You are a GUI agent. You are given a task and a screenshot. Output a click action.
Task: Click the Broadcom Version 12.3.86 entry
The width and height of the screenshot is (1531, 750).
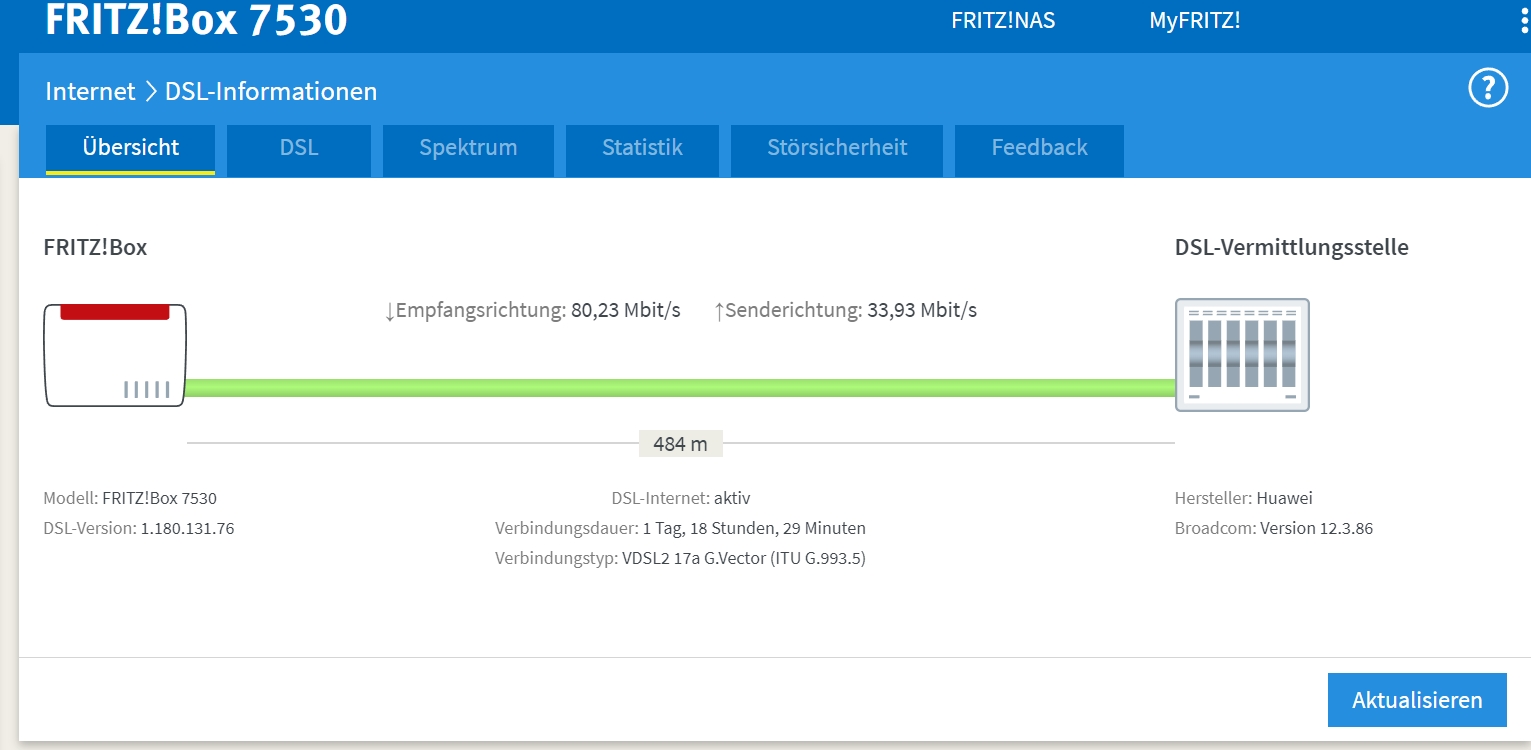click(1274, 528)
